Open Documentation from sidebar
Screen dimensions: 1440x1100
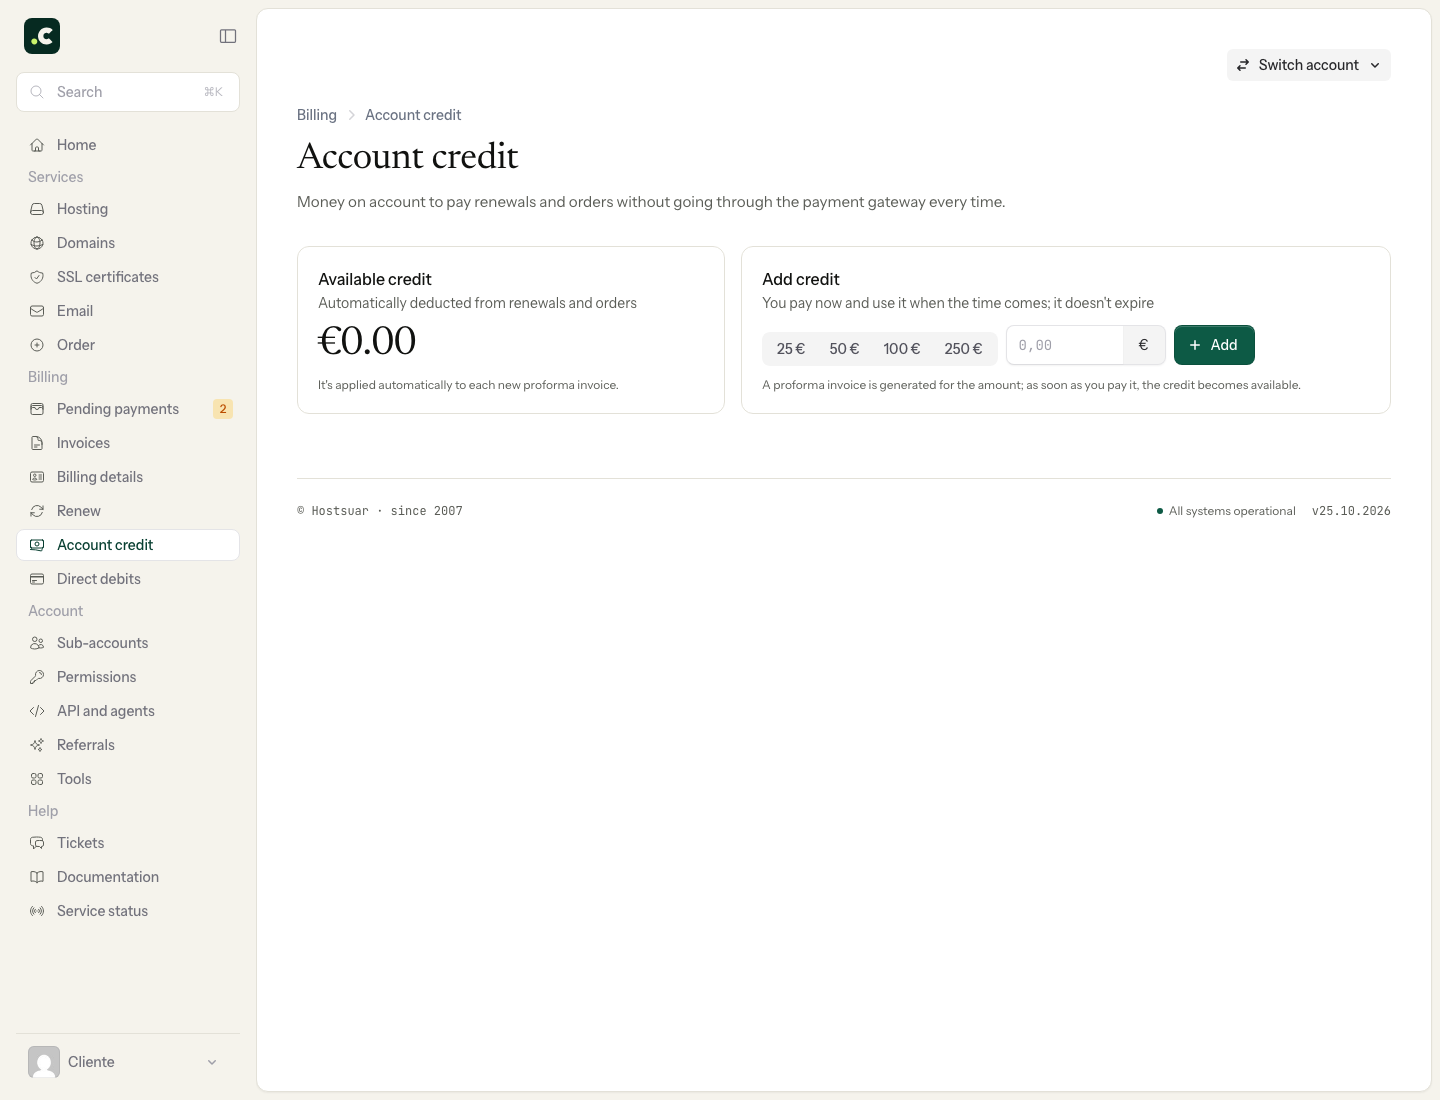[128, 877]
